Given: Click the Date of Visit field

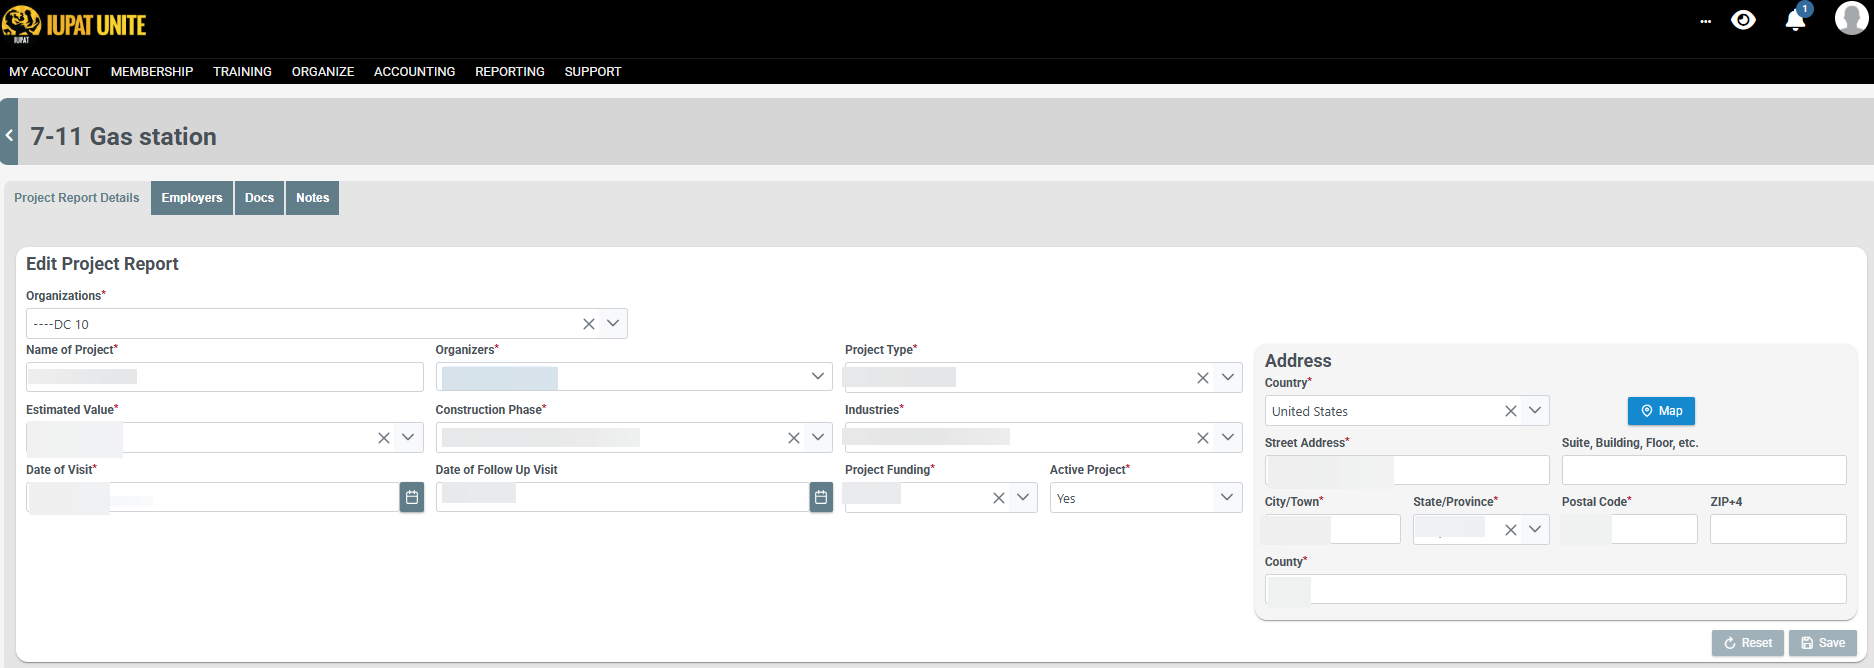Looking at the screenshot, I should (212, 497).
